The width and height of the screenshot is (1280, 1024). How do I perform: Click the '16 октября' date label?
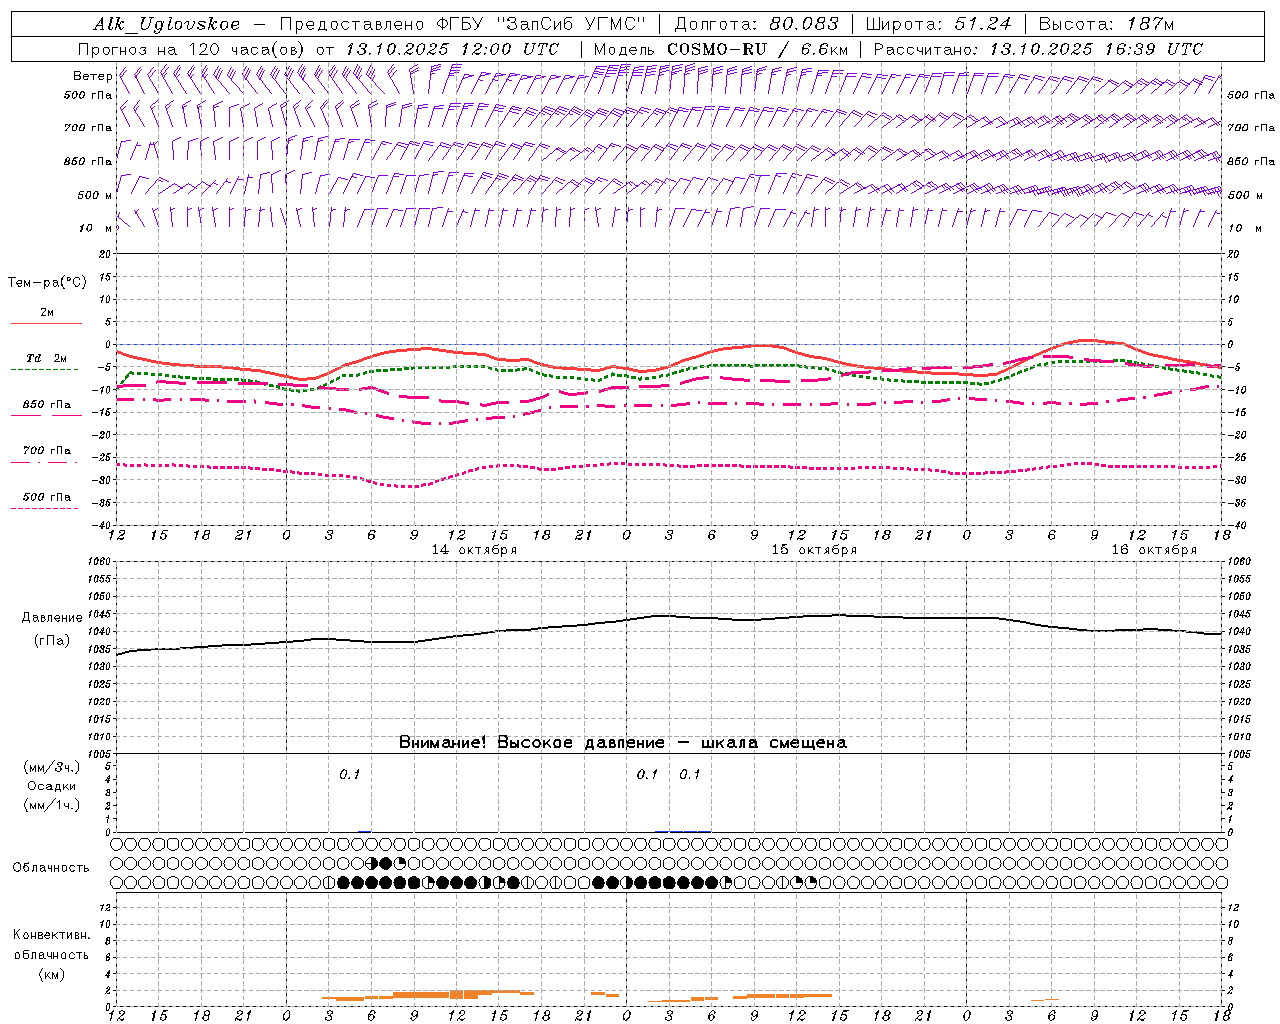pos(1154,550)
